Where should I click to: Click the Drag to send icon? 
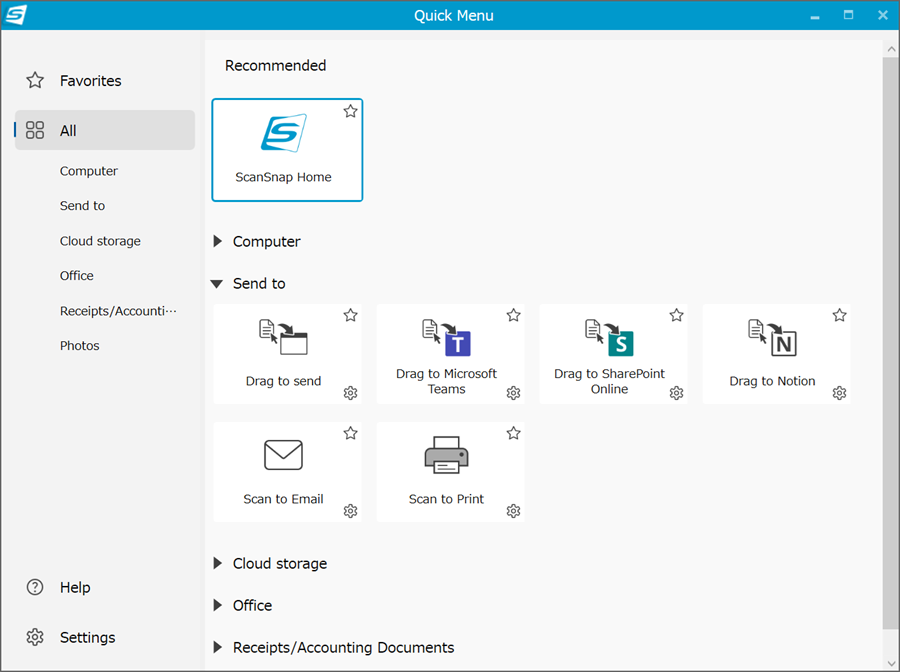(284, 337)
